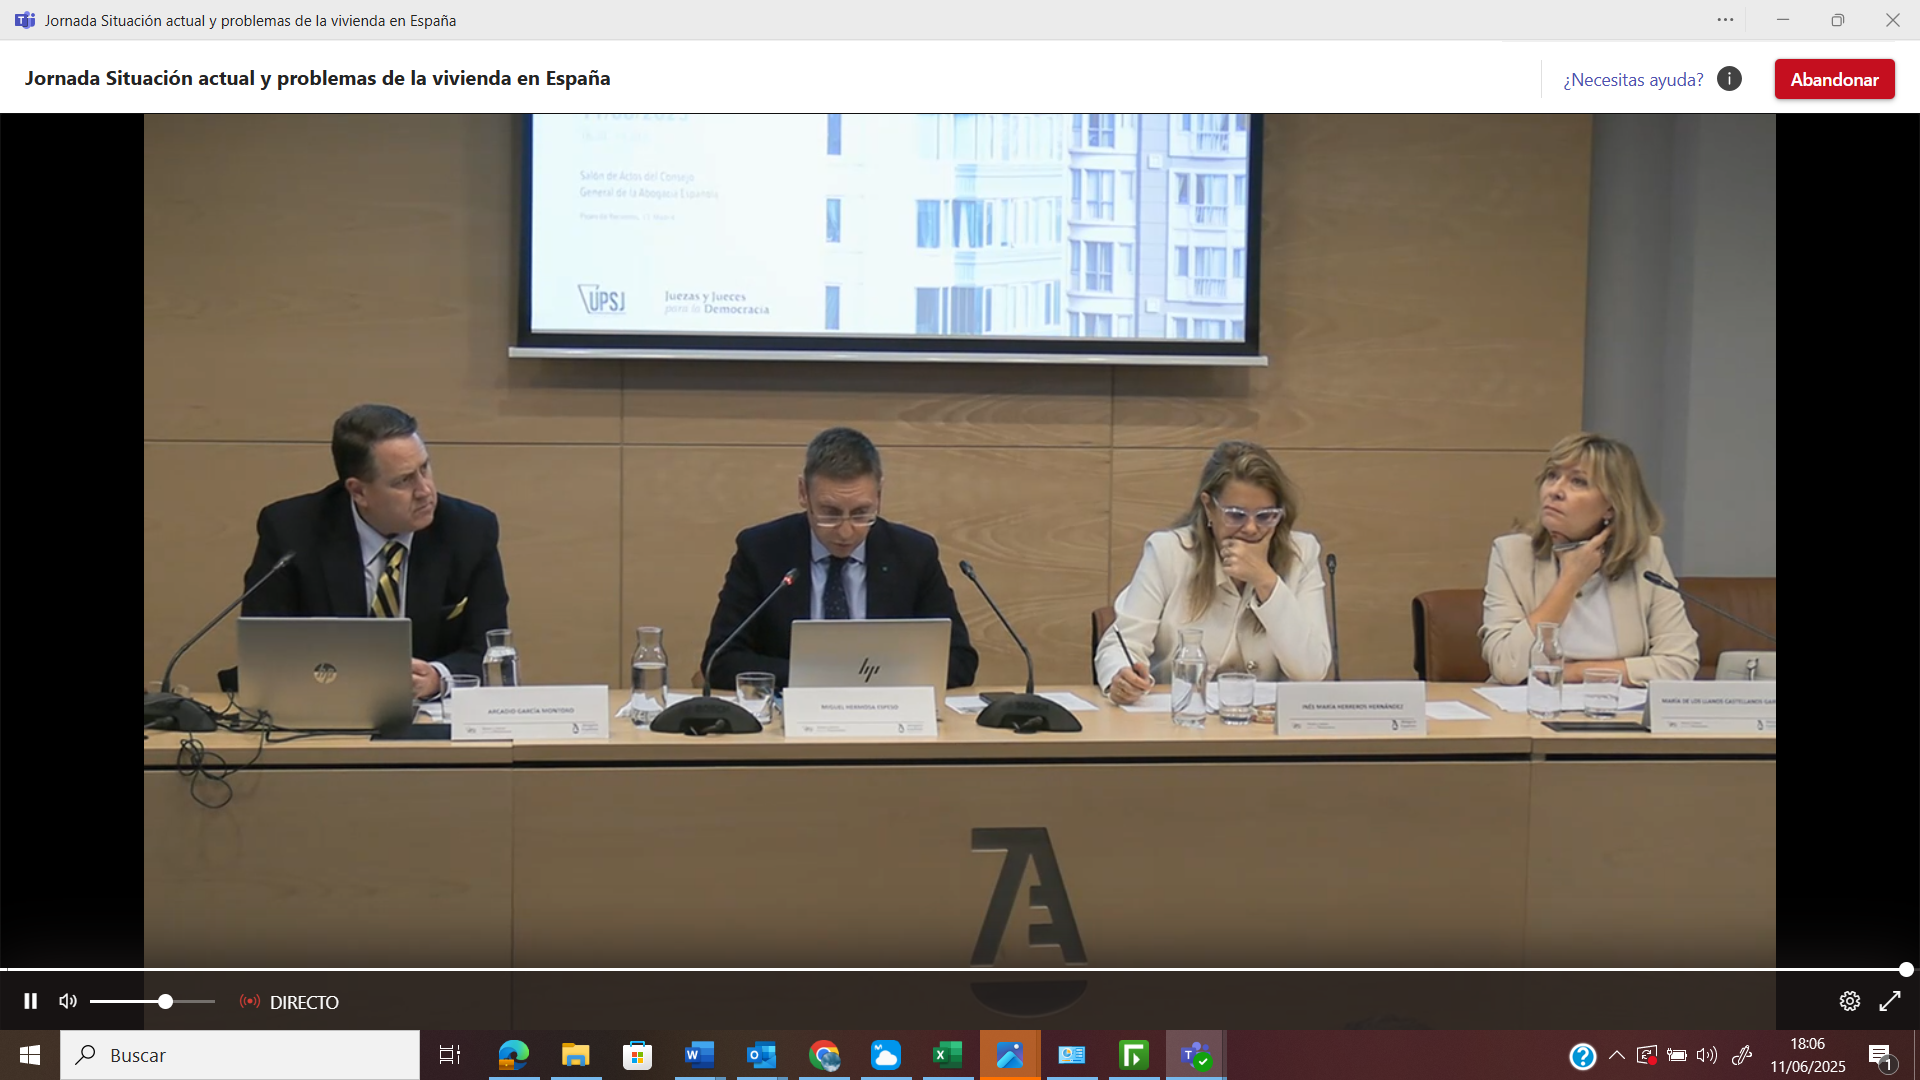Click the info icon beside help link
This screenshot has width=1920, height=1080.
pos(1729,79)
